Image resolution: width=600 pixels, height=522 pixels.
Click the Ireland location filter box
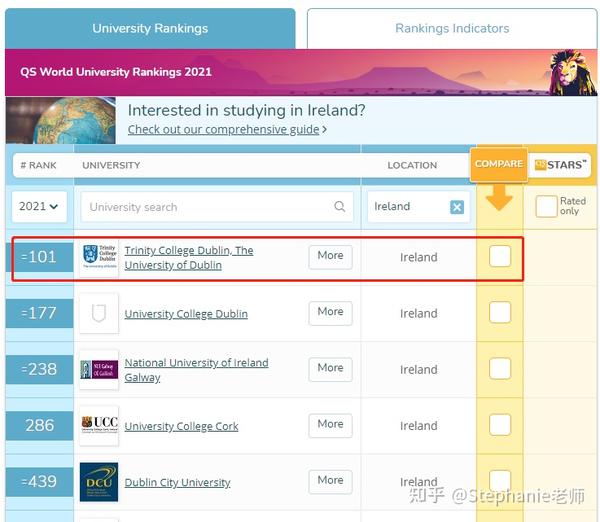coord(418,207)
